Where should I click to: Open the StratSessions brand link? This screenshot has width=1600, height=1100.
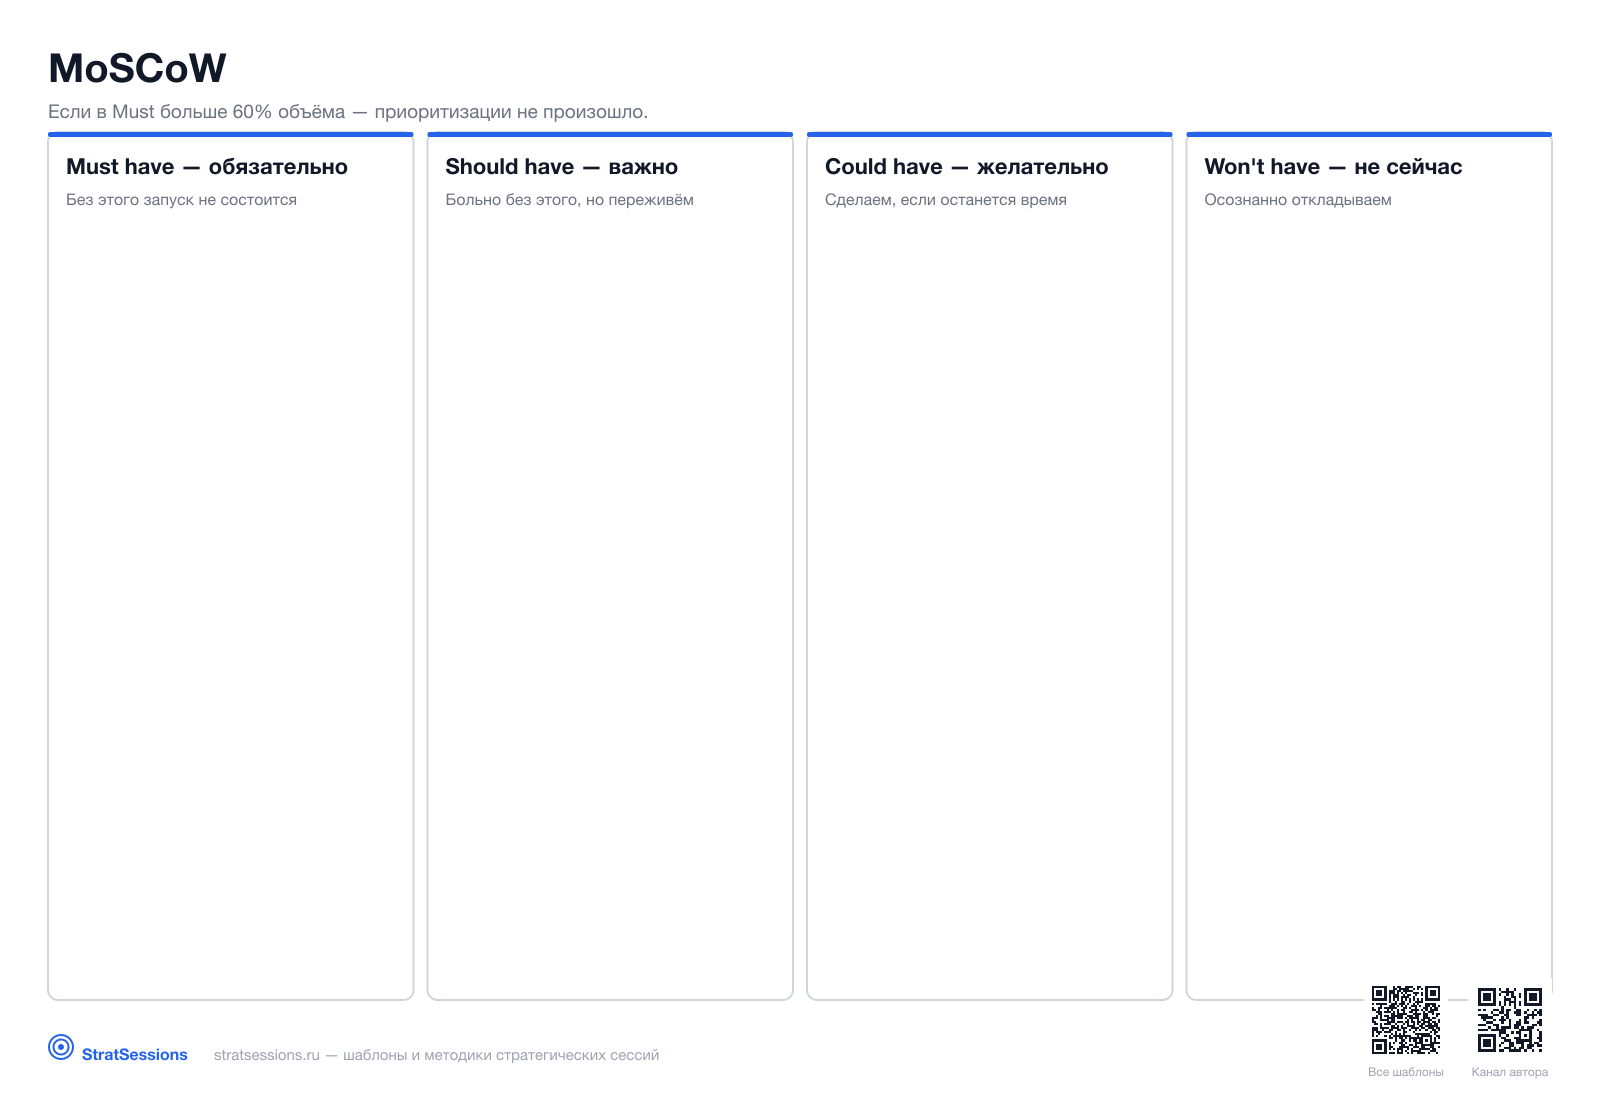(134, 1054)
